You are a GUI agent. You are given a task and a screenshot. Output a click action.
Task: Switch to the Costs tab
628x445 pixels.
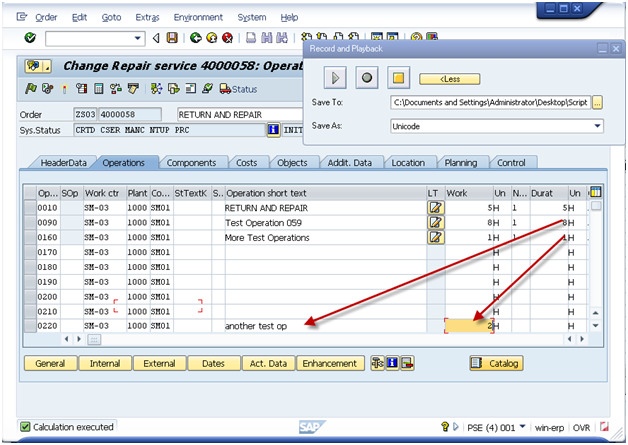coord(246,163)
